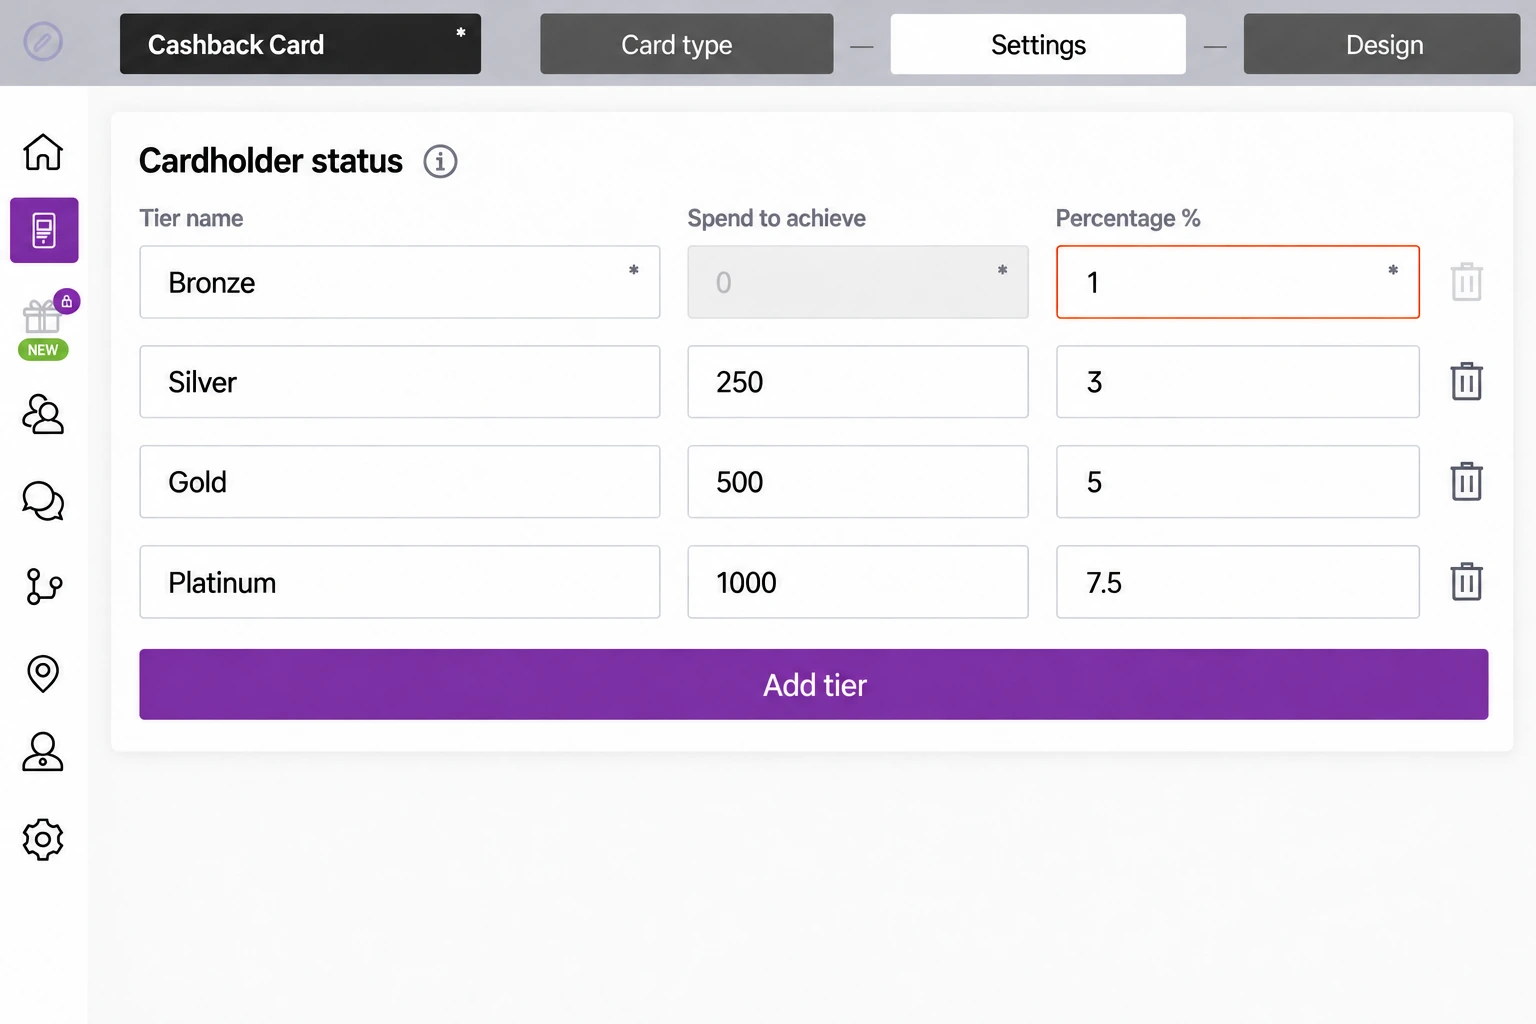Click the Percentage % column label
This screenshot has height=1024, width=1536.
[x=1128, y=218]
